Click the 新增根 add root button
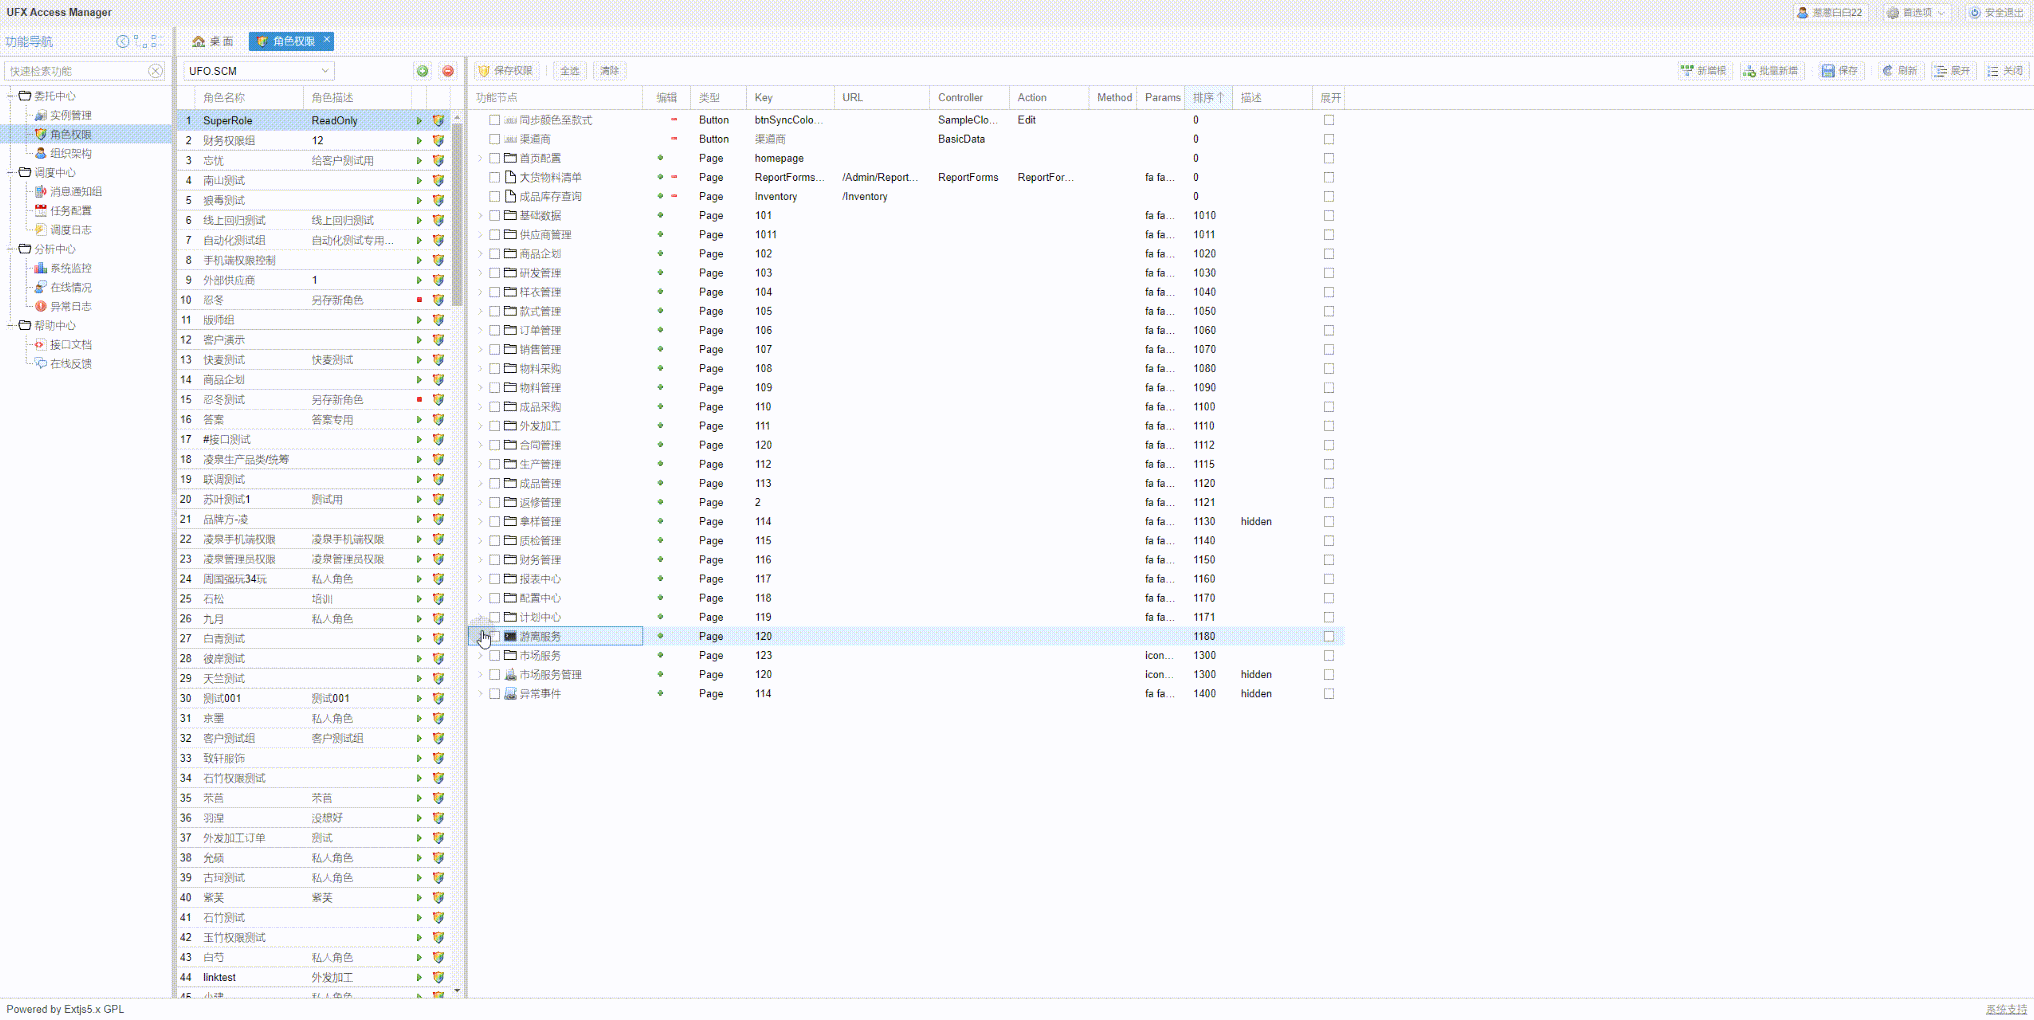Image resolution: width=2034 pixels, height=1020 pixels. (x=1704, y=71)
